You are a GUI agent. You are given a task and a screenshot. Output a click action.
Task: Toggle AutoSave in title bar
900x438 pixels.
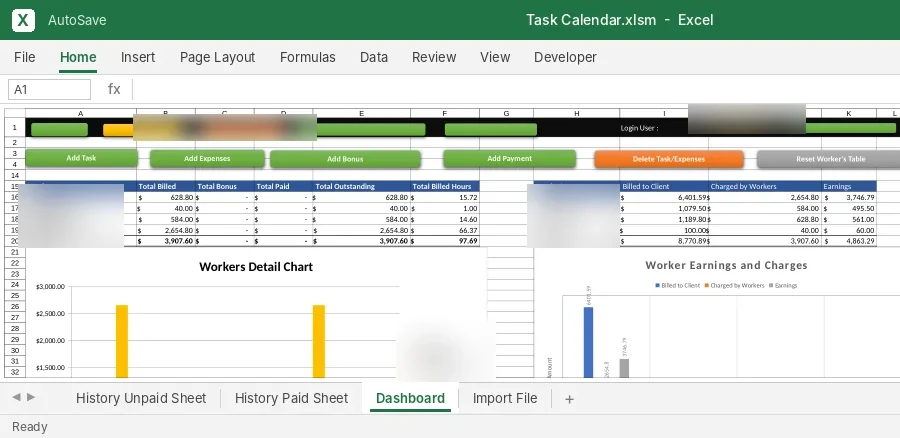[77, 20]
